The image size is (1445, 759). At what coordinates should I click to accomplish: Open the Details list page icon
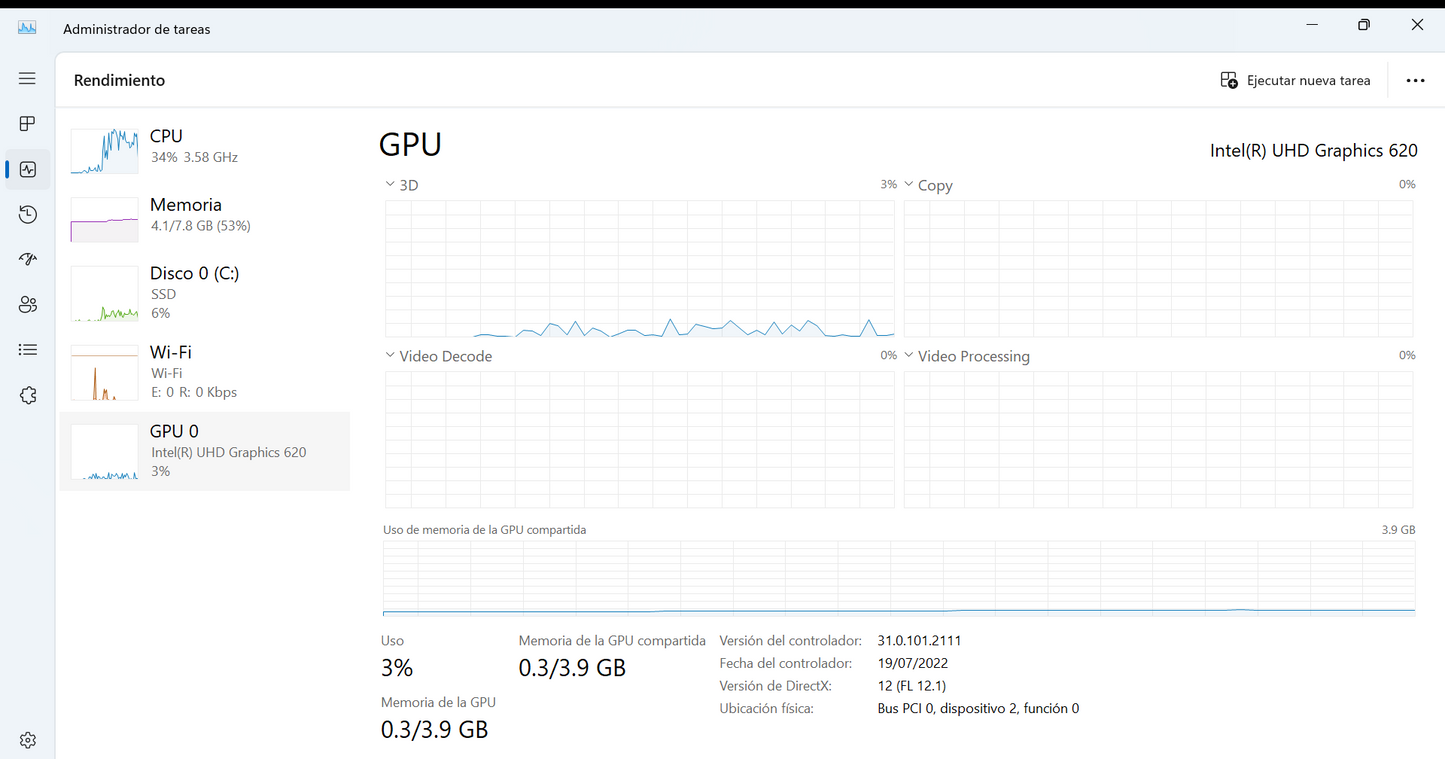[27, 350]
